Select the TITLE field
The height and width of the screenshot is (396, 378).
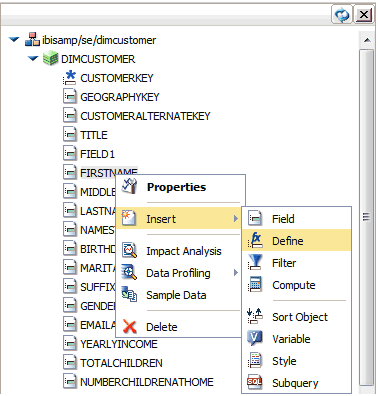click(94, 135)
